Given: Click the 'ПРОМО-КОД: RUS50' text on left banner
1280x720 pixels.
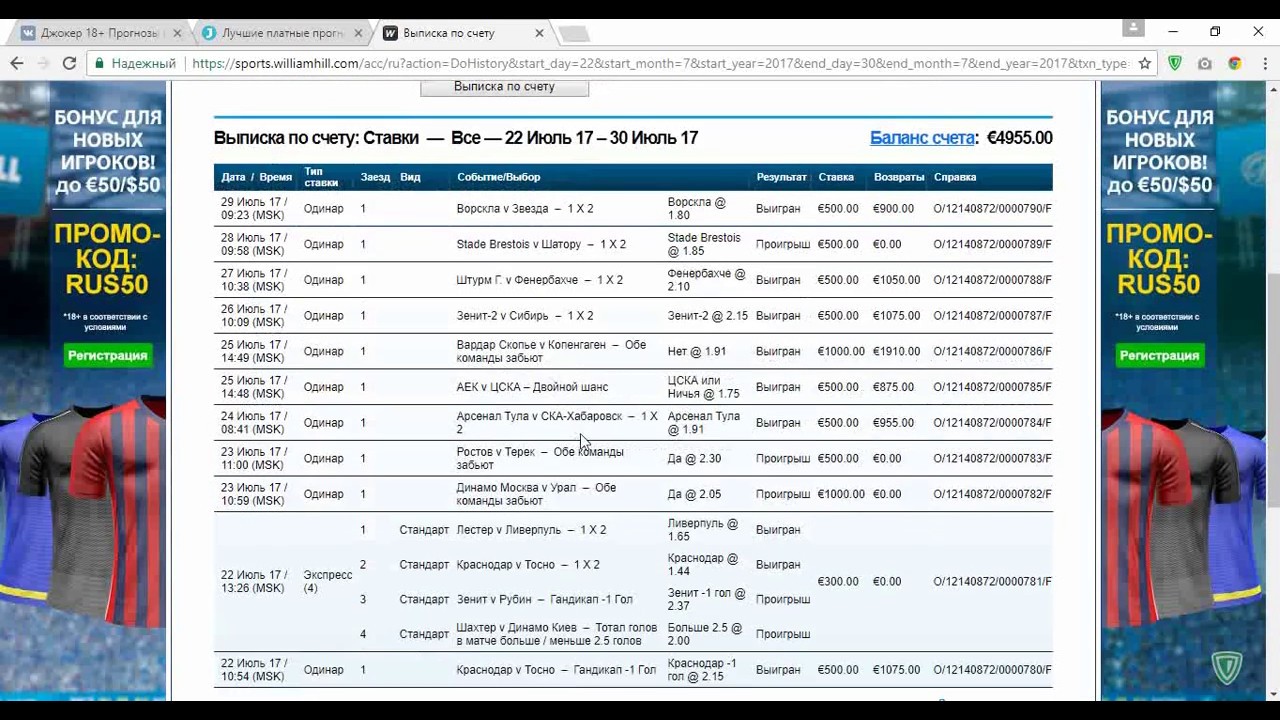Looking at the screenshot, I should pyautogui.click(x=108, y=259).
